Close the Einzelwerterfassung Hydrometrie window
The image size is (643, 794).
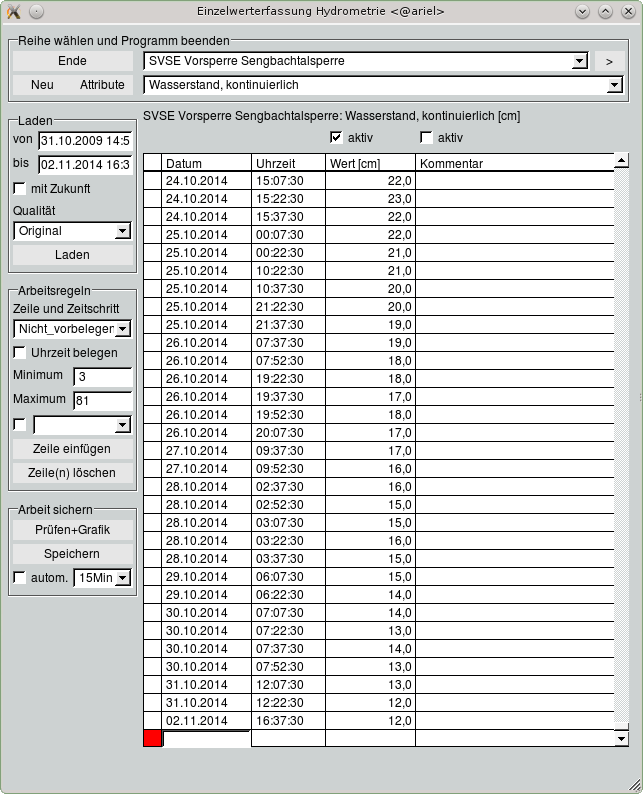pos(628,11)
